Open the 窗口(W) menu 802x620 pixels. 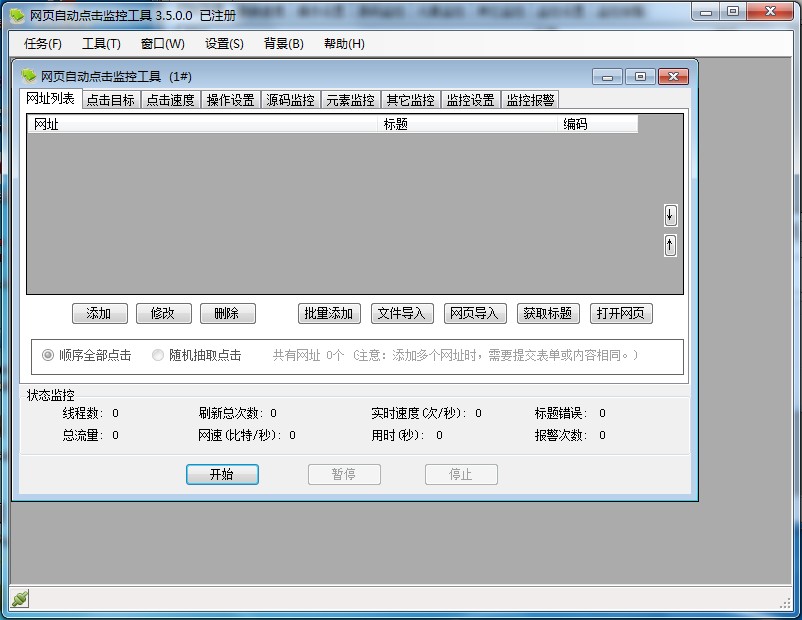coord(163,44)
